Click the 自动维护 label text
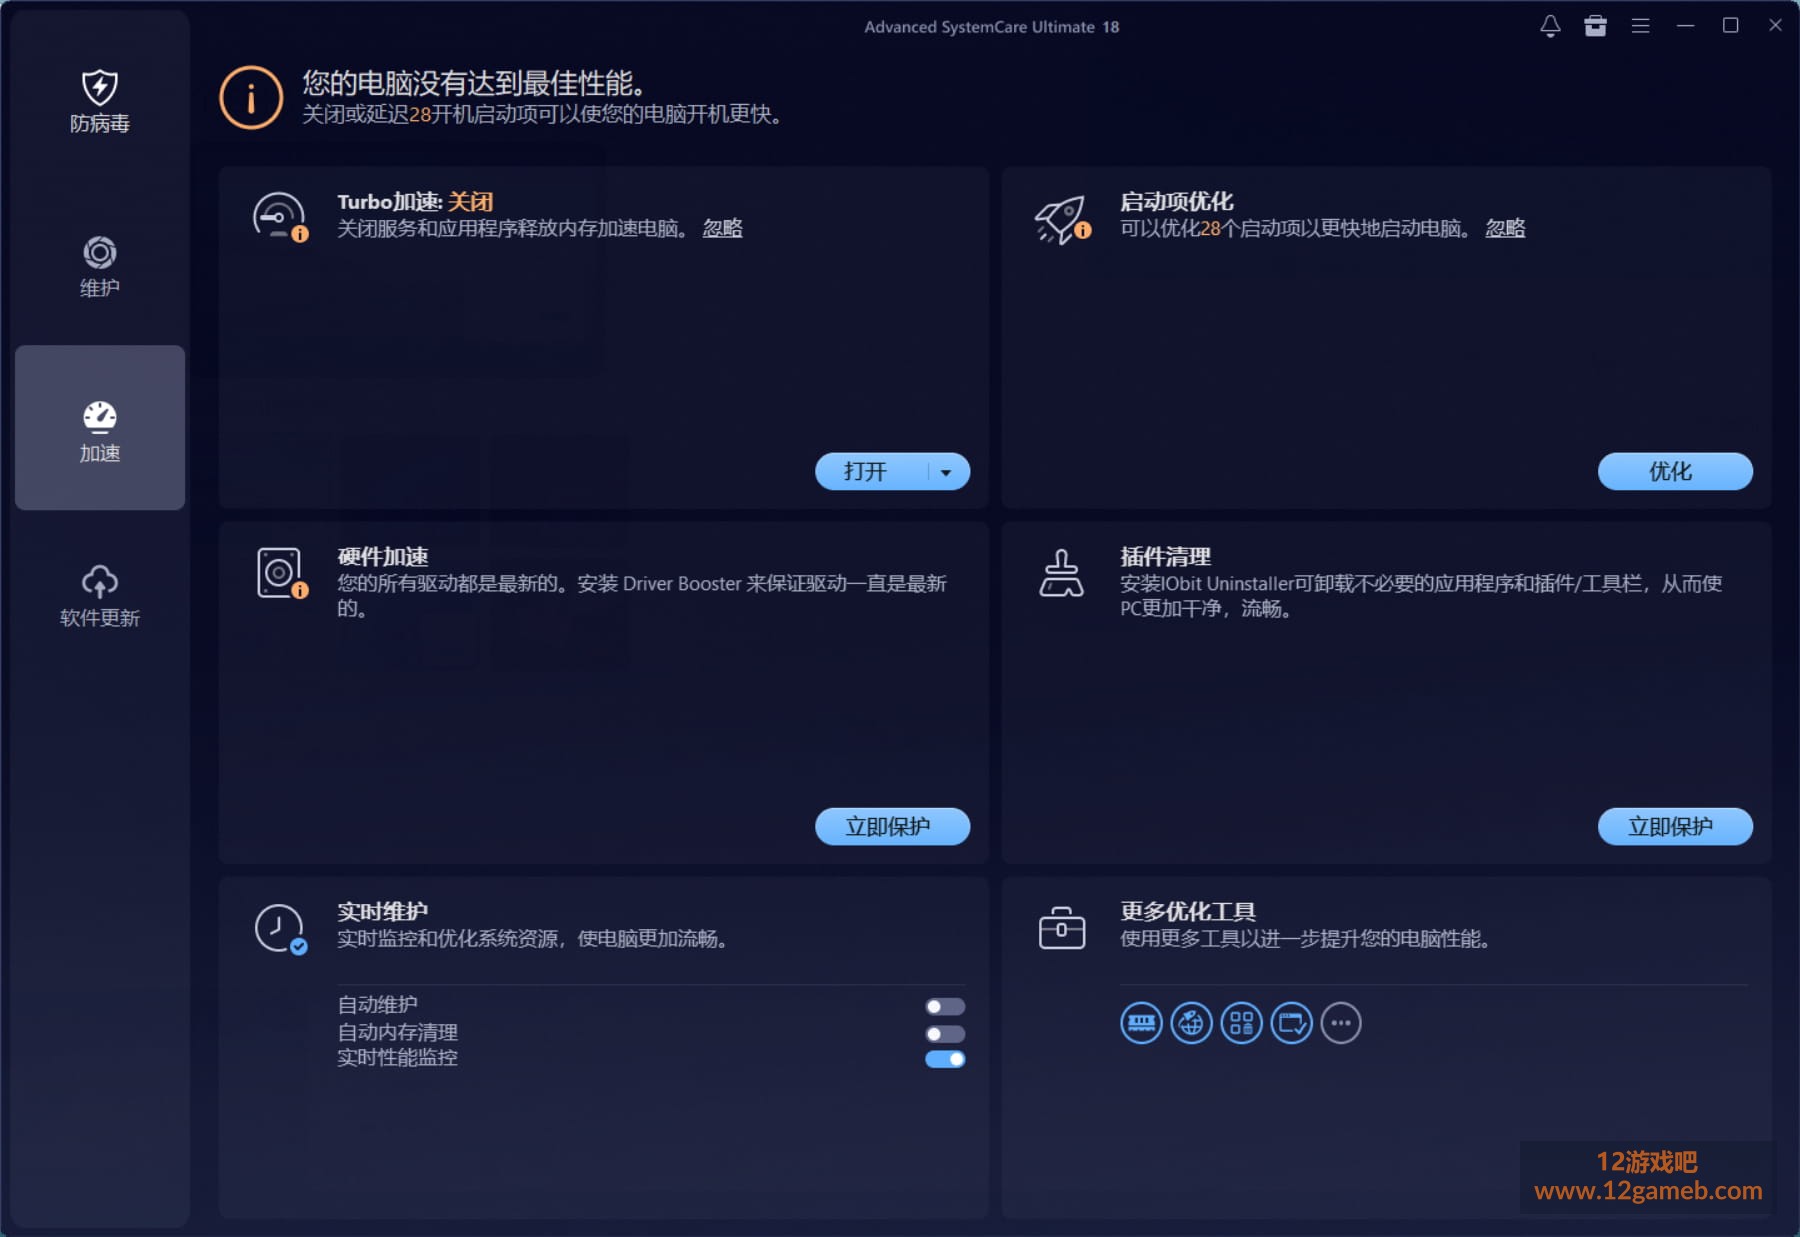The image size is (1800, 1237). coord(378,1004)
